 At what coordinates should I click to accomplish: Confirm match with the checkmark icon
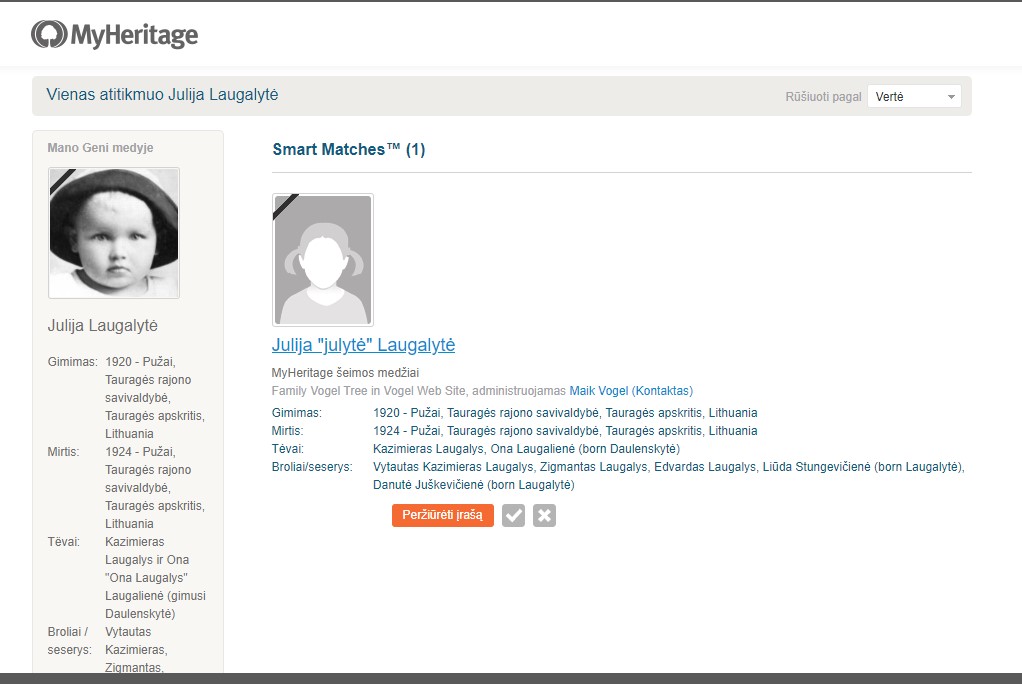point(514,515)
